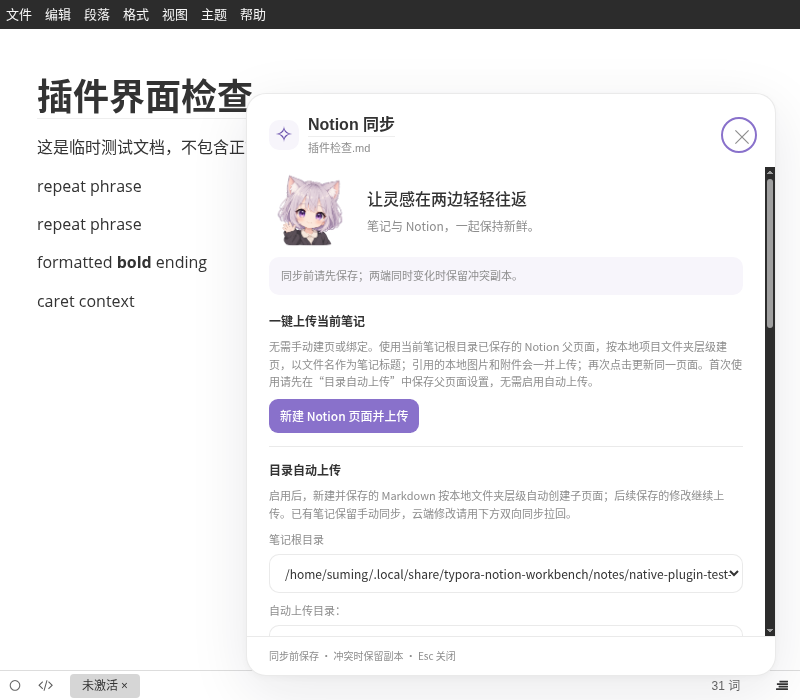Click the 插件界面检查 heading
Image resolution: width=800 pixels, height=700 pixels.
145,96
